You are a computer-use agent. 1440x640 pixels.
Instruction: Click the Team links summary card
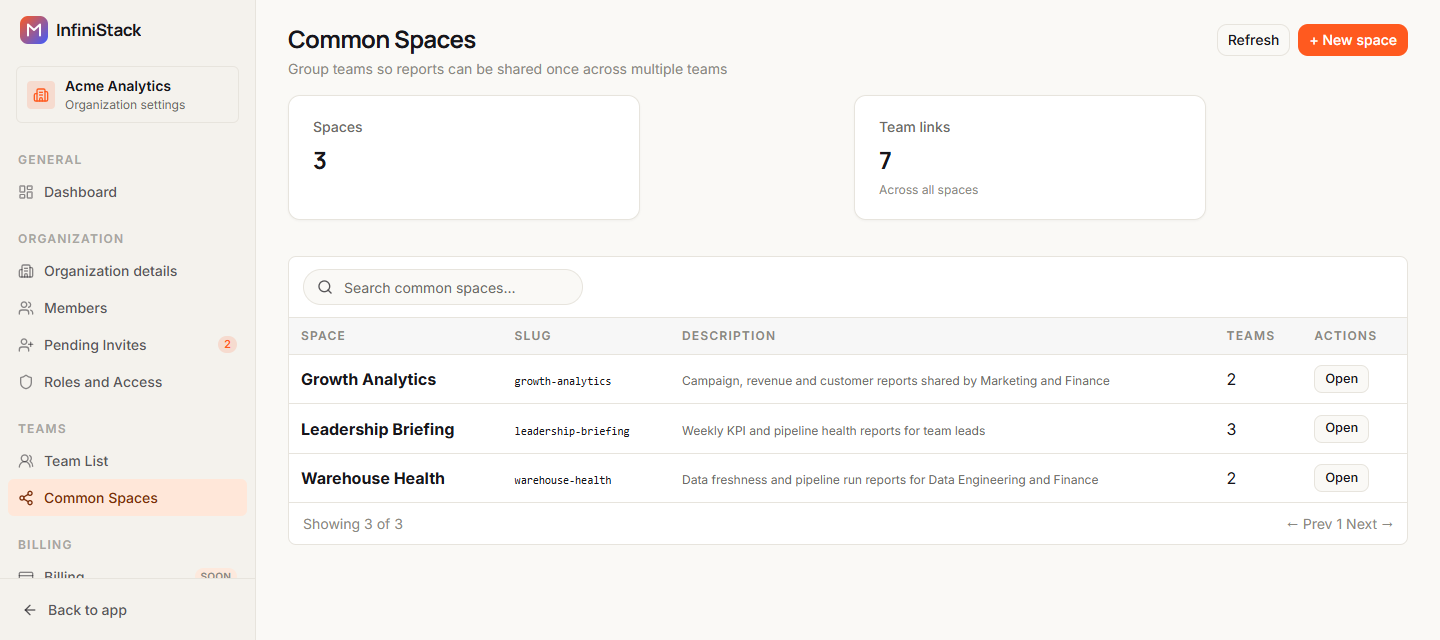tap(1030, 157)
